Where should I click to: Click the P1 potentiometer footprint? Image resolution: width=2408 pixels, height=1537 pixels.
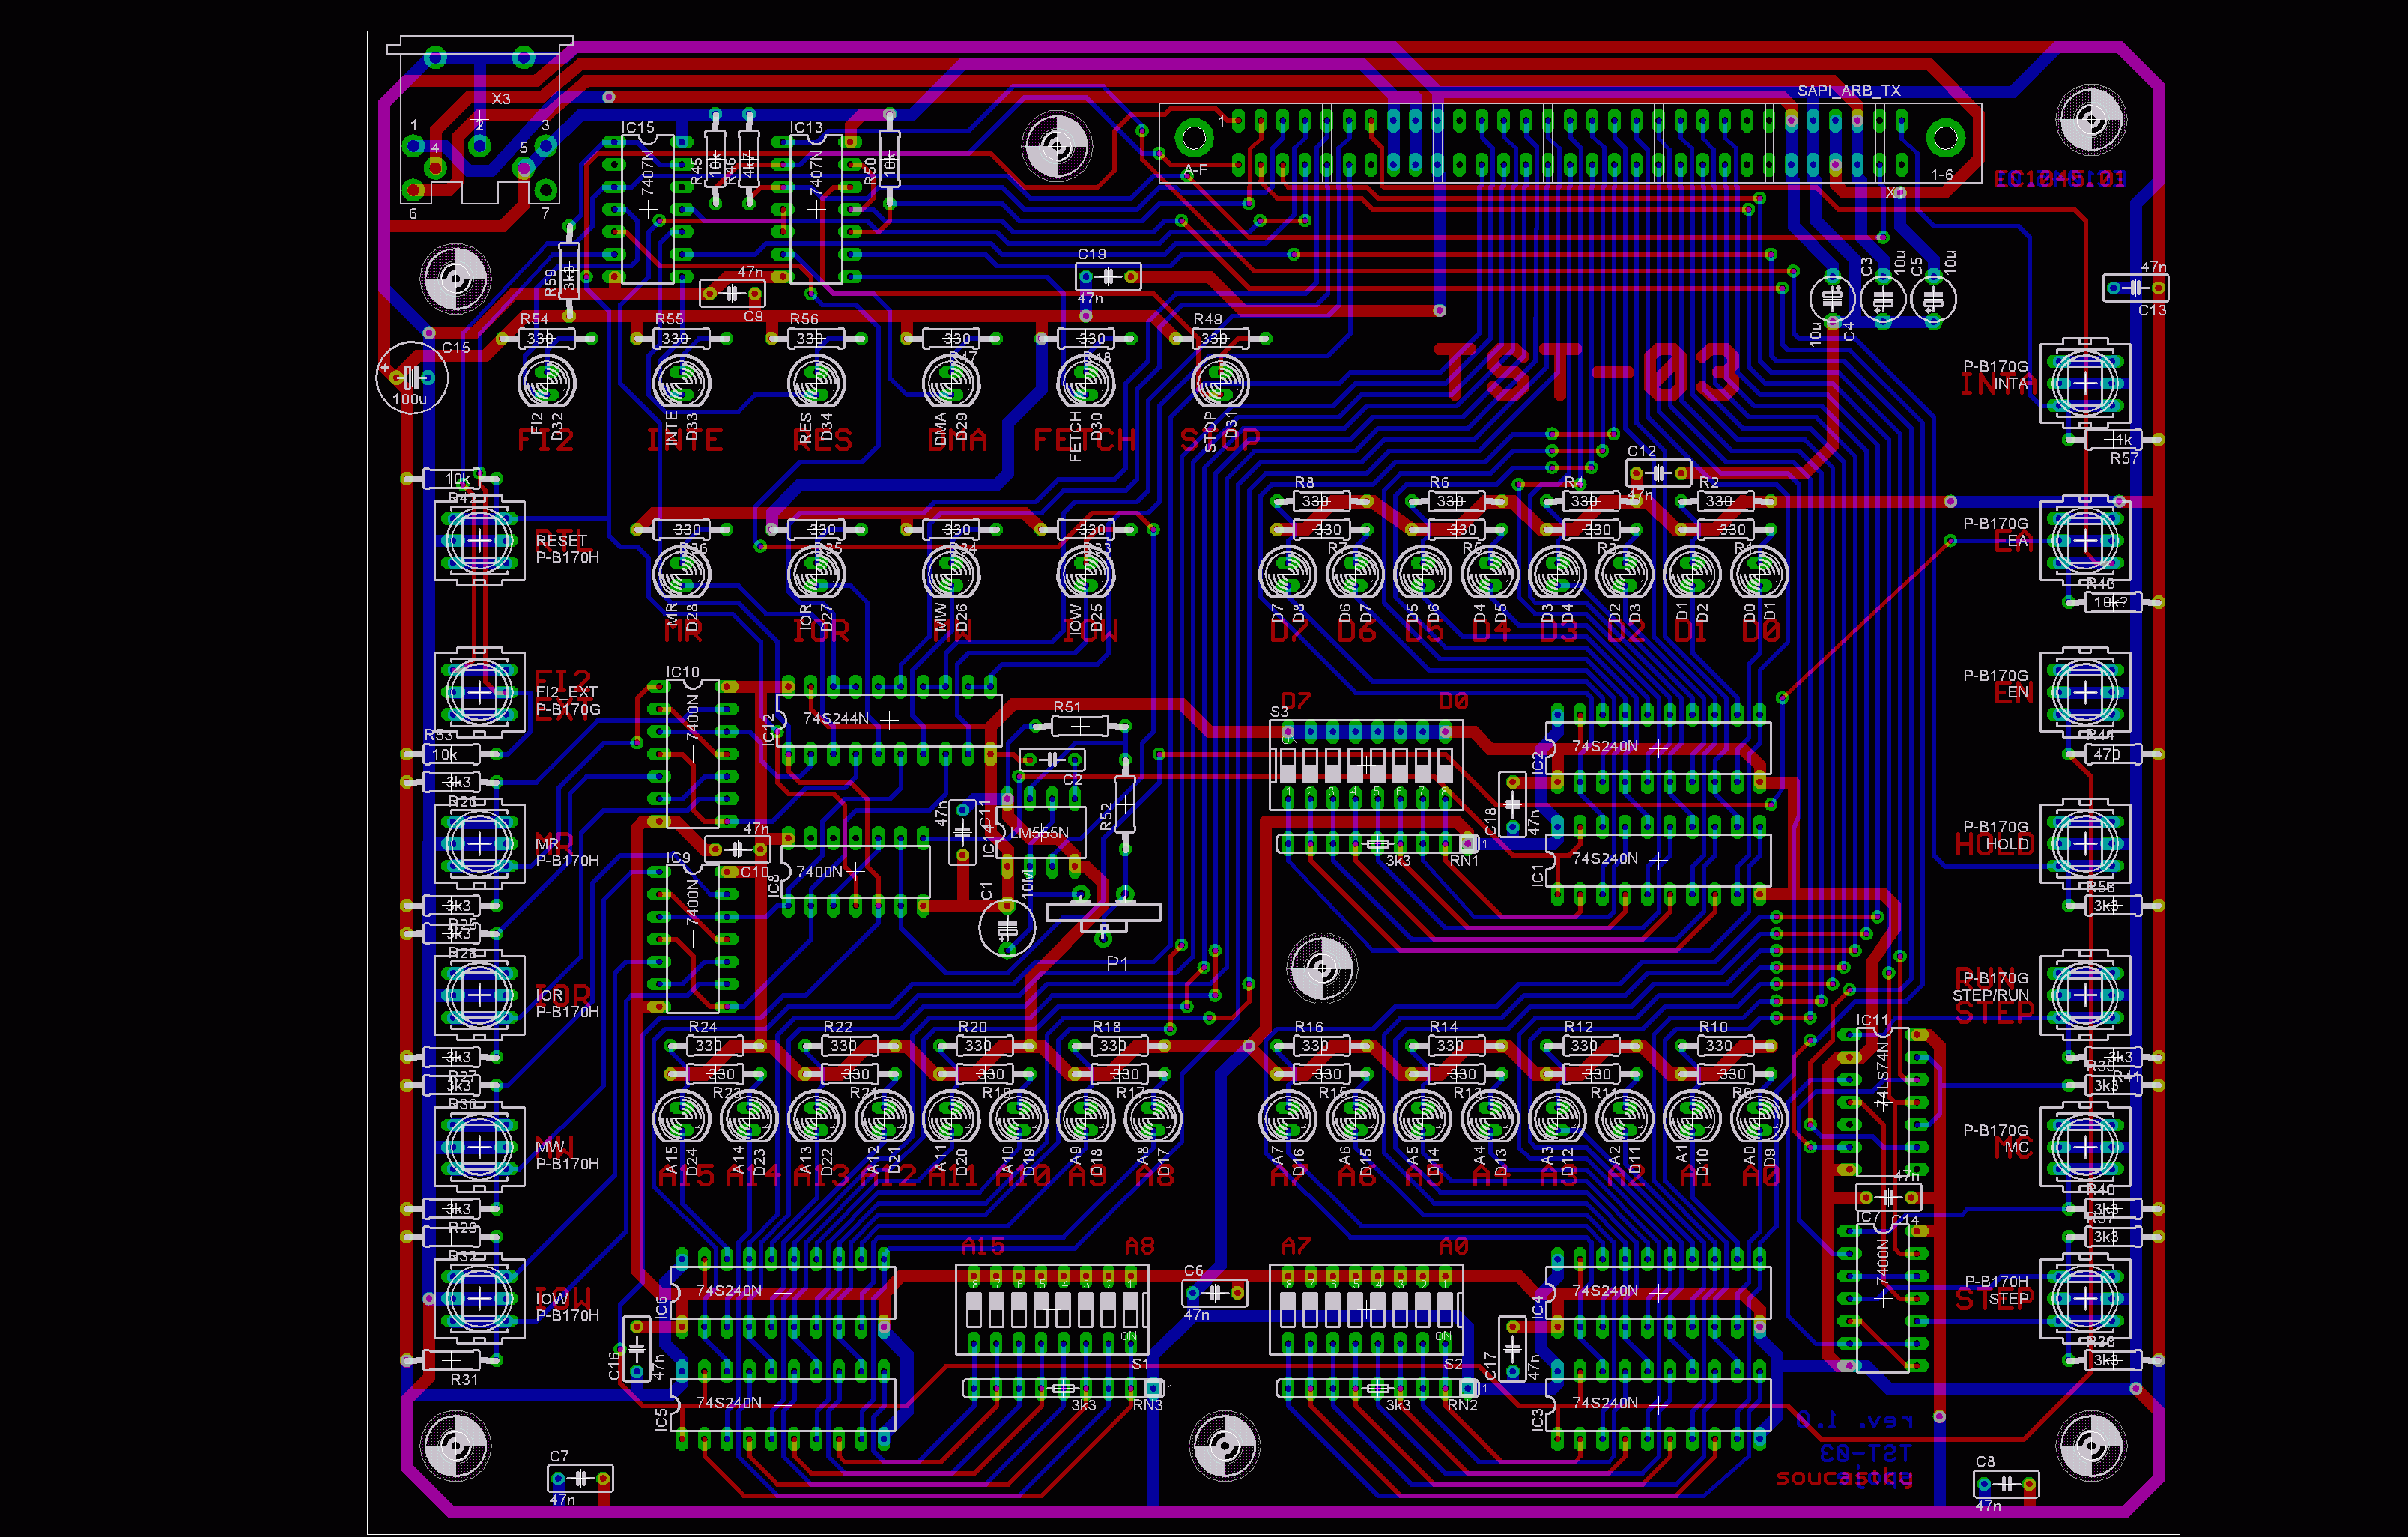pyautogui.click(x=1103, y=916)
